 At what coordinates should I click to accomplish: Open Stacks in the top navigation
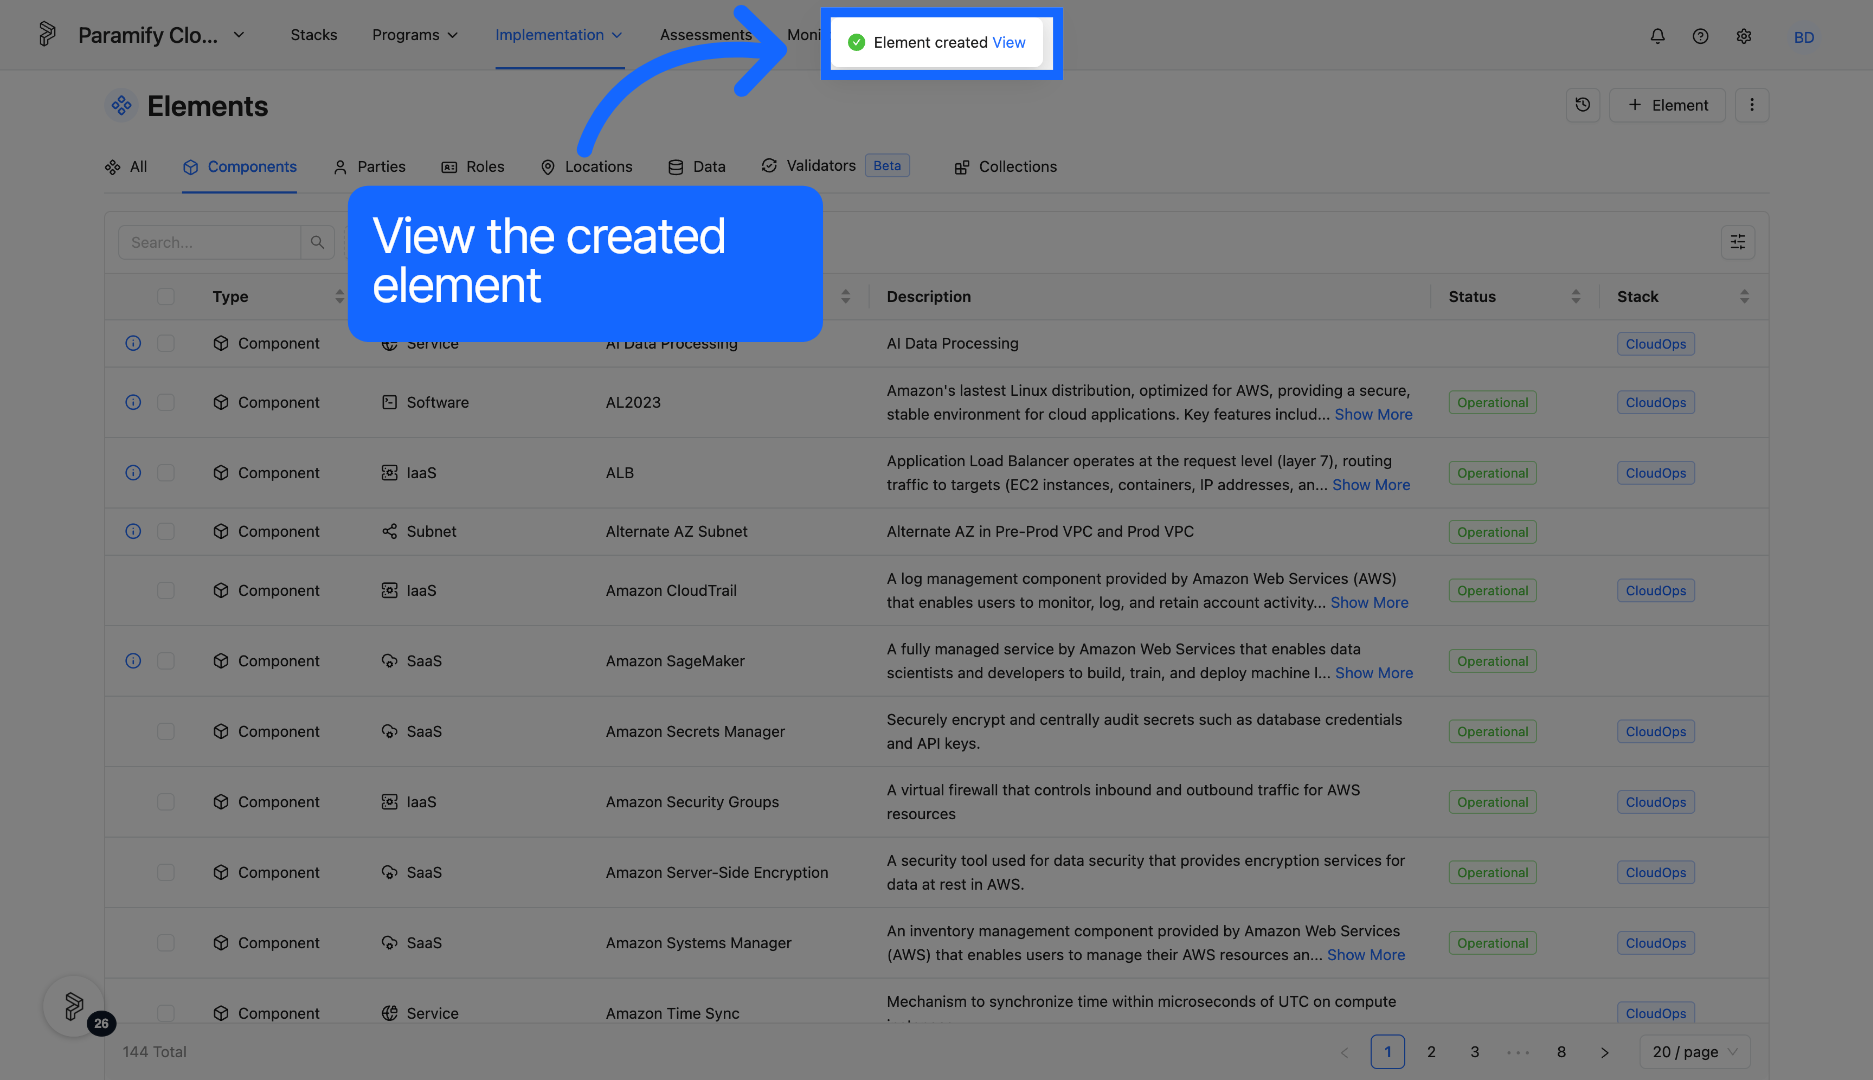pyautogui.click(x=314, y=35)
